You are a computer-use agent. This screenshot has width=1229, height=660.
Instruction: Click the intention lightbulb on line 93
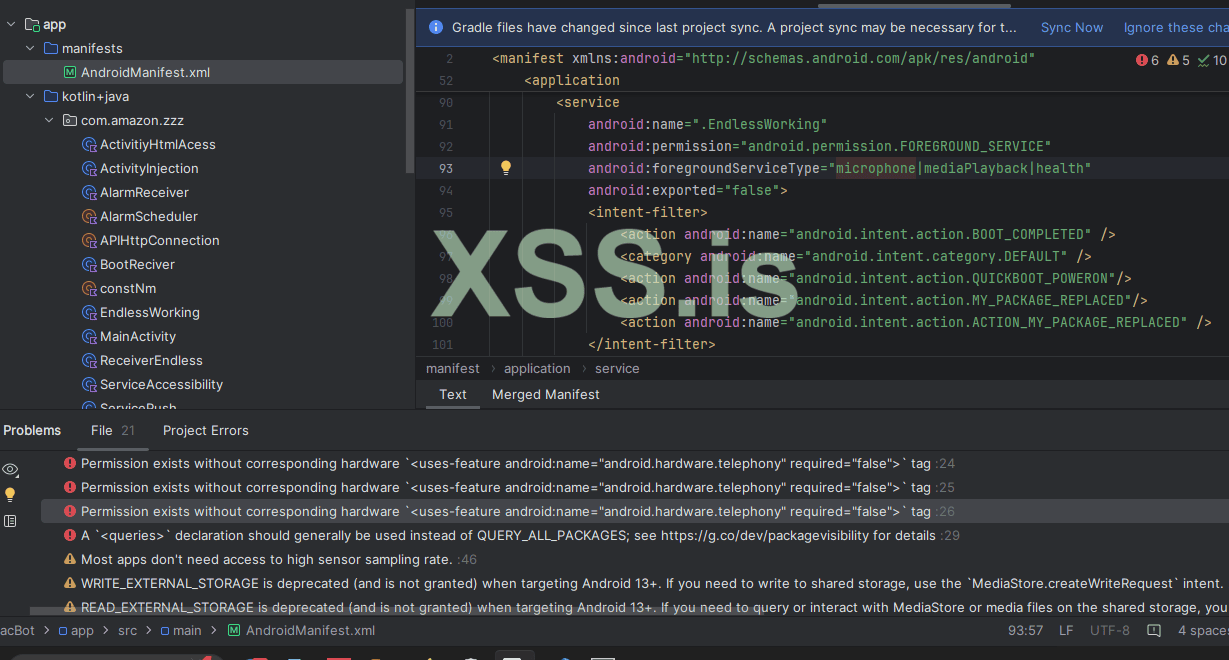click(506, 168)
